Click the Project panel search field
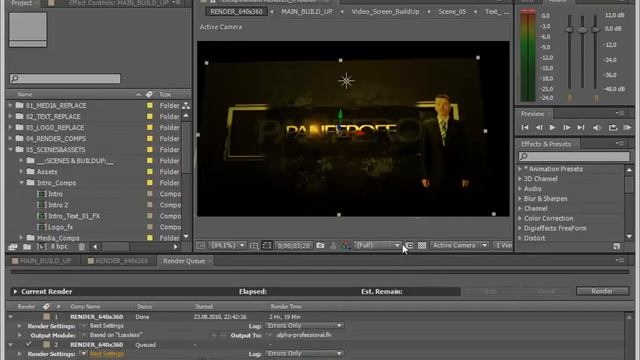Screen dimensions: 640x360 [65, 78]
